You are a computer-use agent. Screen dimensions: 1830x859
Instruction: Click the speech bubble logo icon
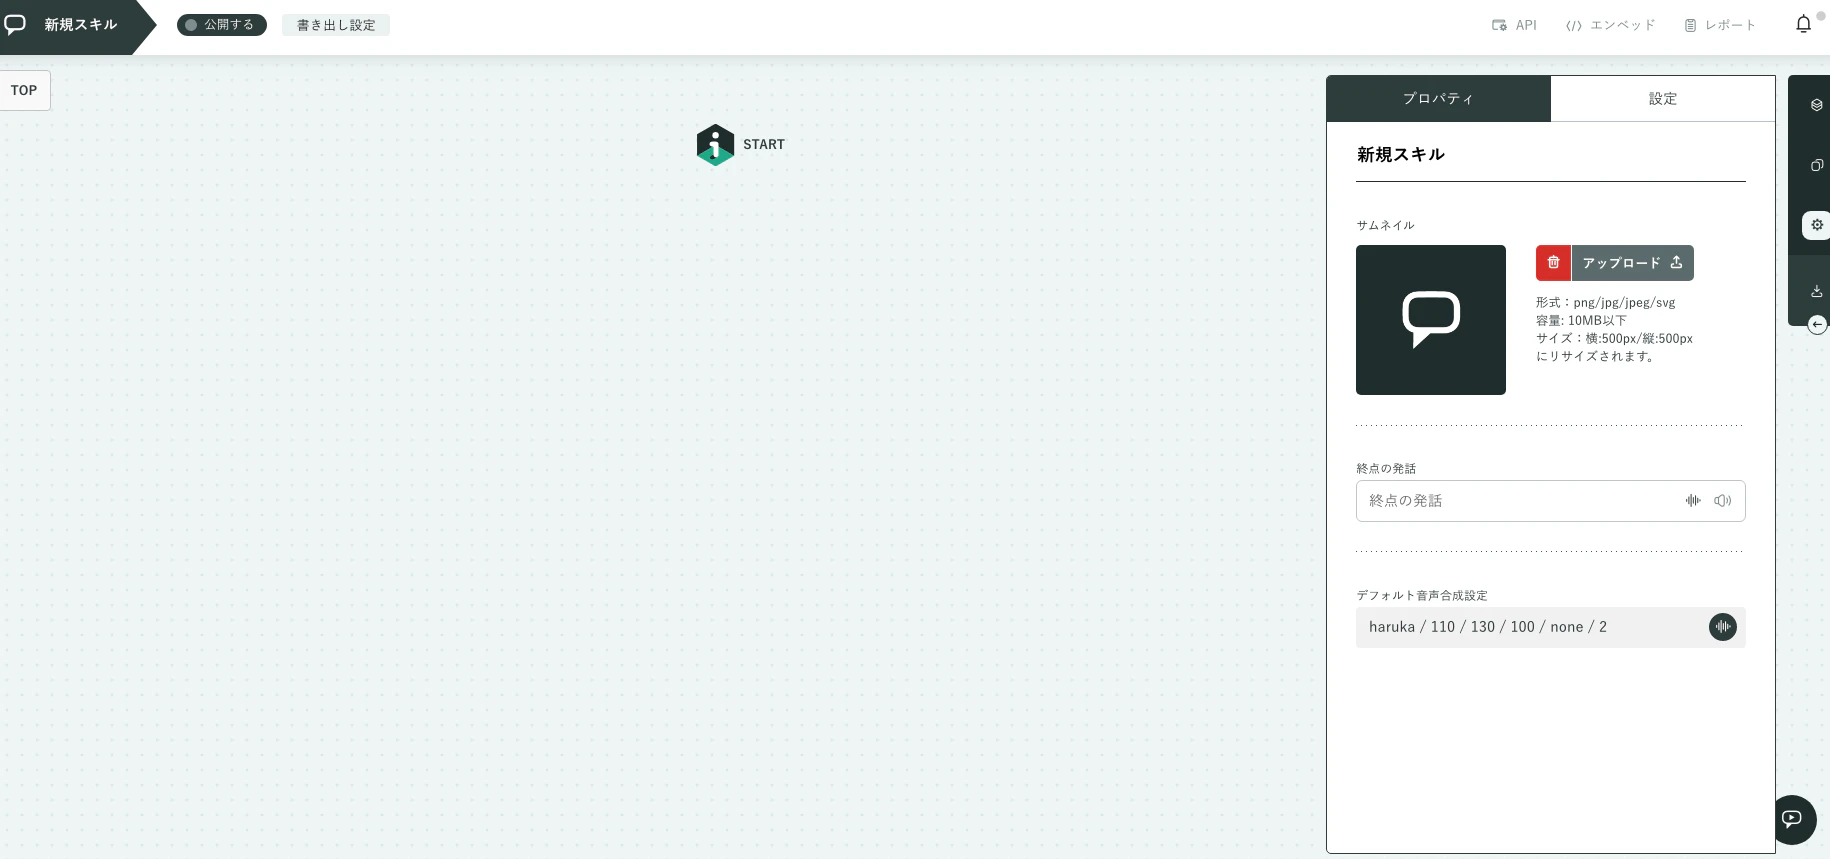point(15,24)
